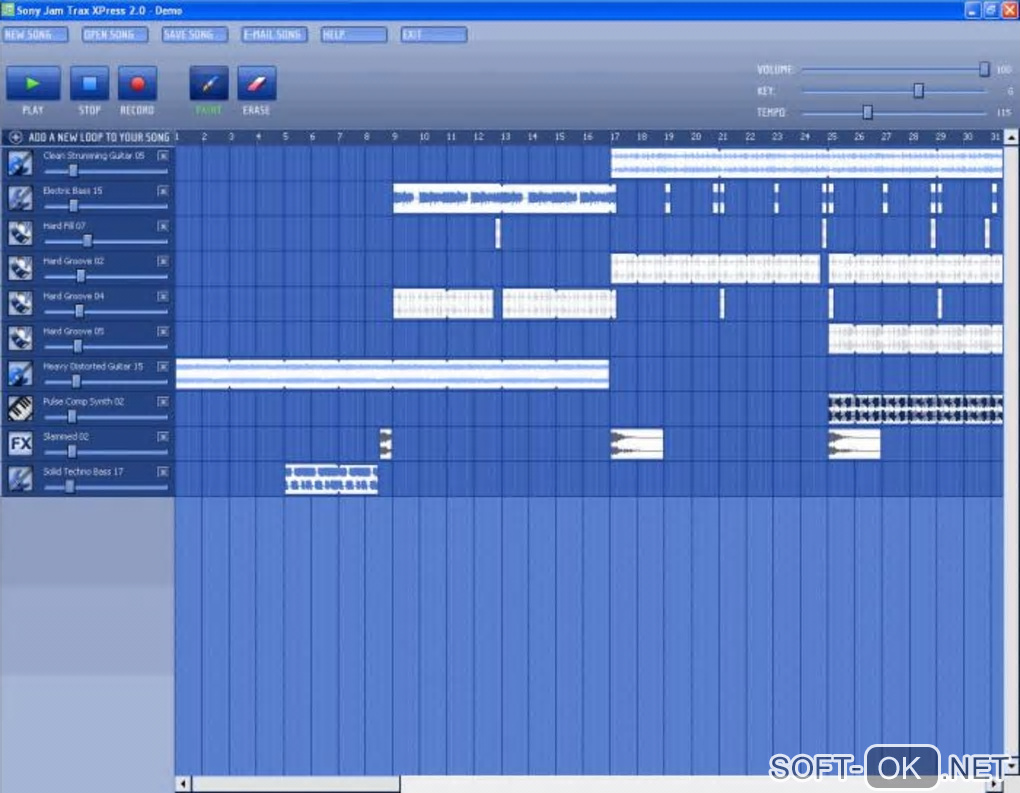Viewport: 1020px width, 793px height.
Task: Select the Pulse Comp Synth 02 clip
Action: [915, 409]
